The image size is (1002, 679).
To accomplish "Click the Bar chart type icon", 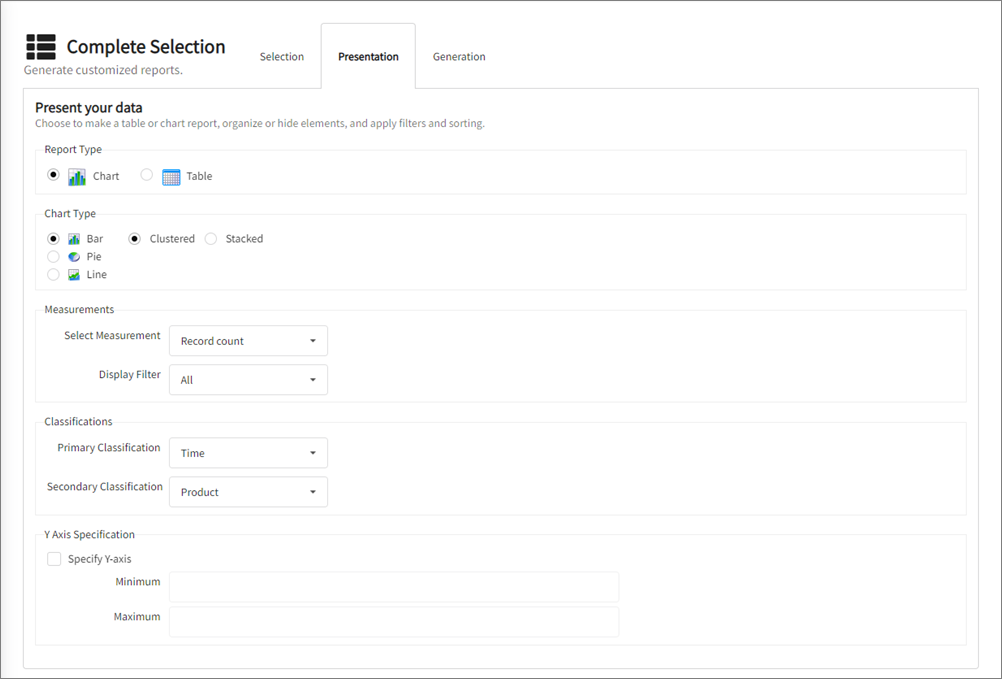I will coord(74,239).
